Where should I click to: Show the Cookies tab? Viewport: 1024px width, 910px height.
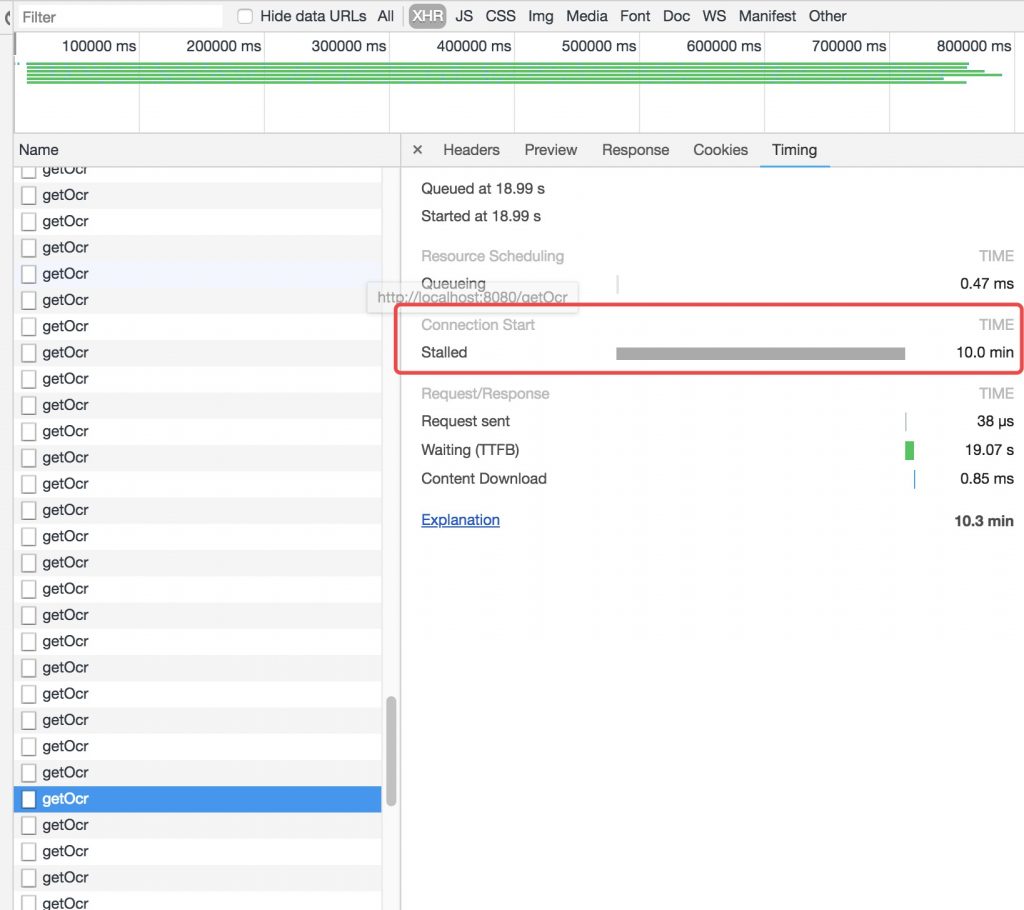[720, 150]
